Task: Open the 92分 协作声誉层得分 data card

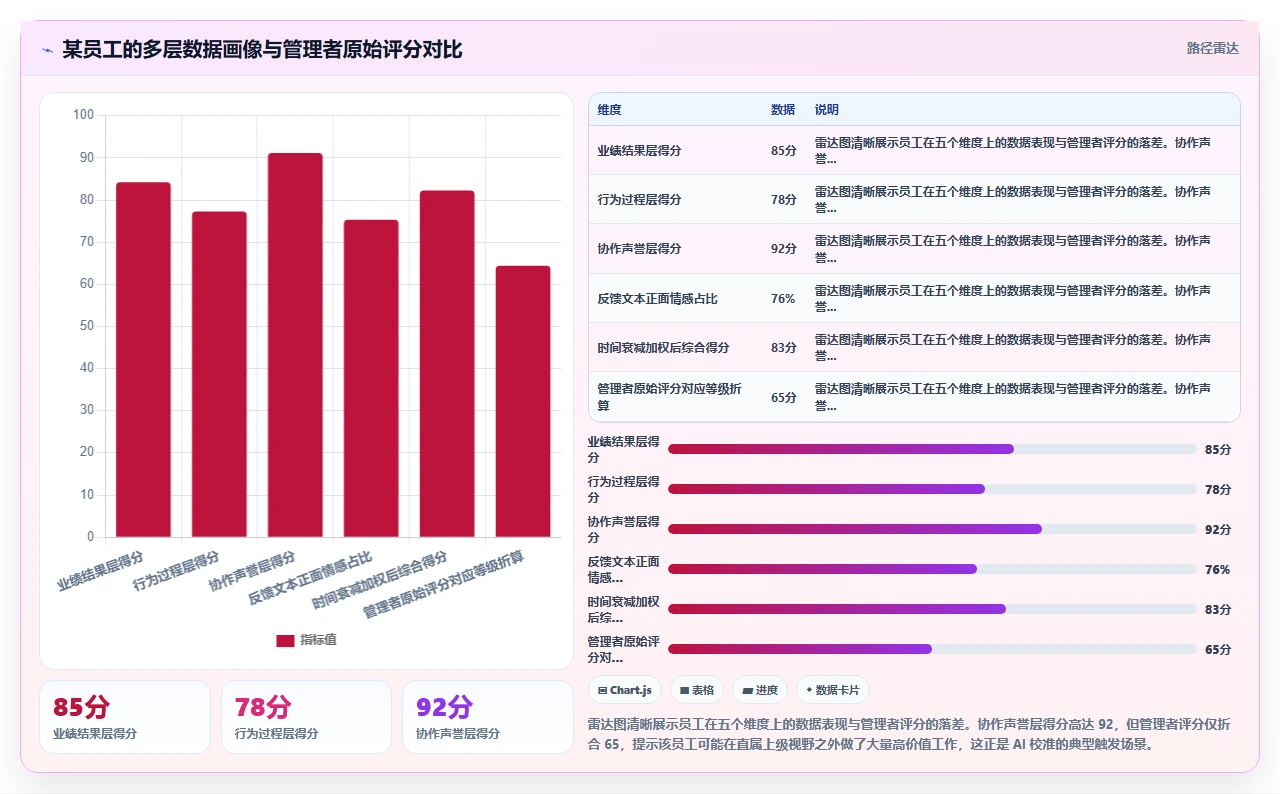Action: click(x=488, y=717)
